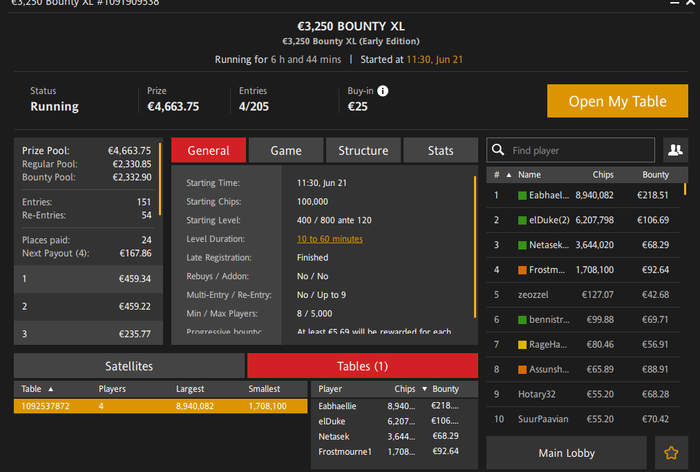This screenshot has height=472, width=700.
Task: Select table row 1092537872
Action: (x=161, y=406)
